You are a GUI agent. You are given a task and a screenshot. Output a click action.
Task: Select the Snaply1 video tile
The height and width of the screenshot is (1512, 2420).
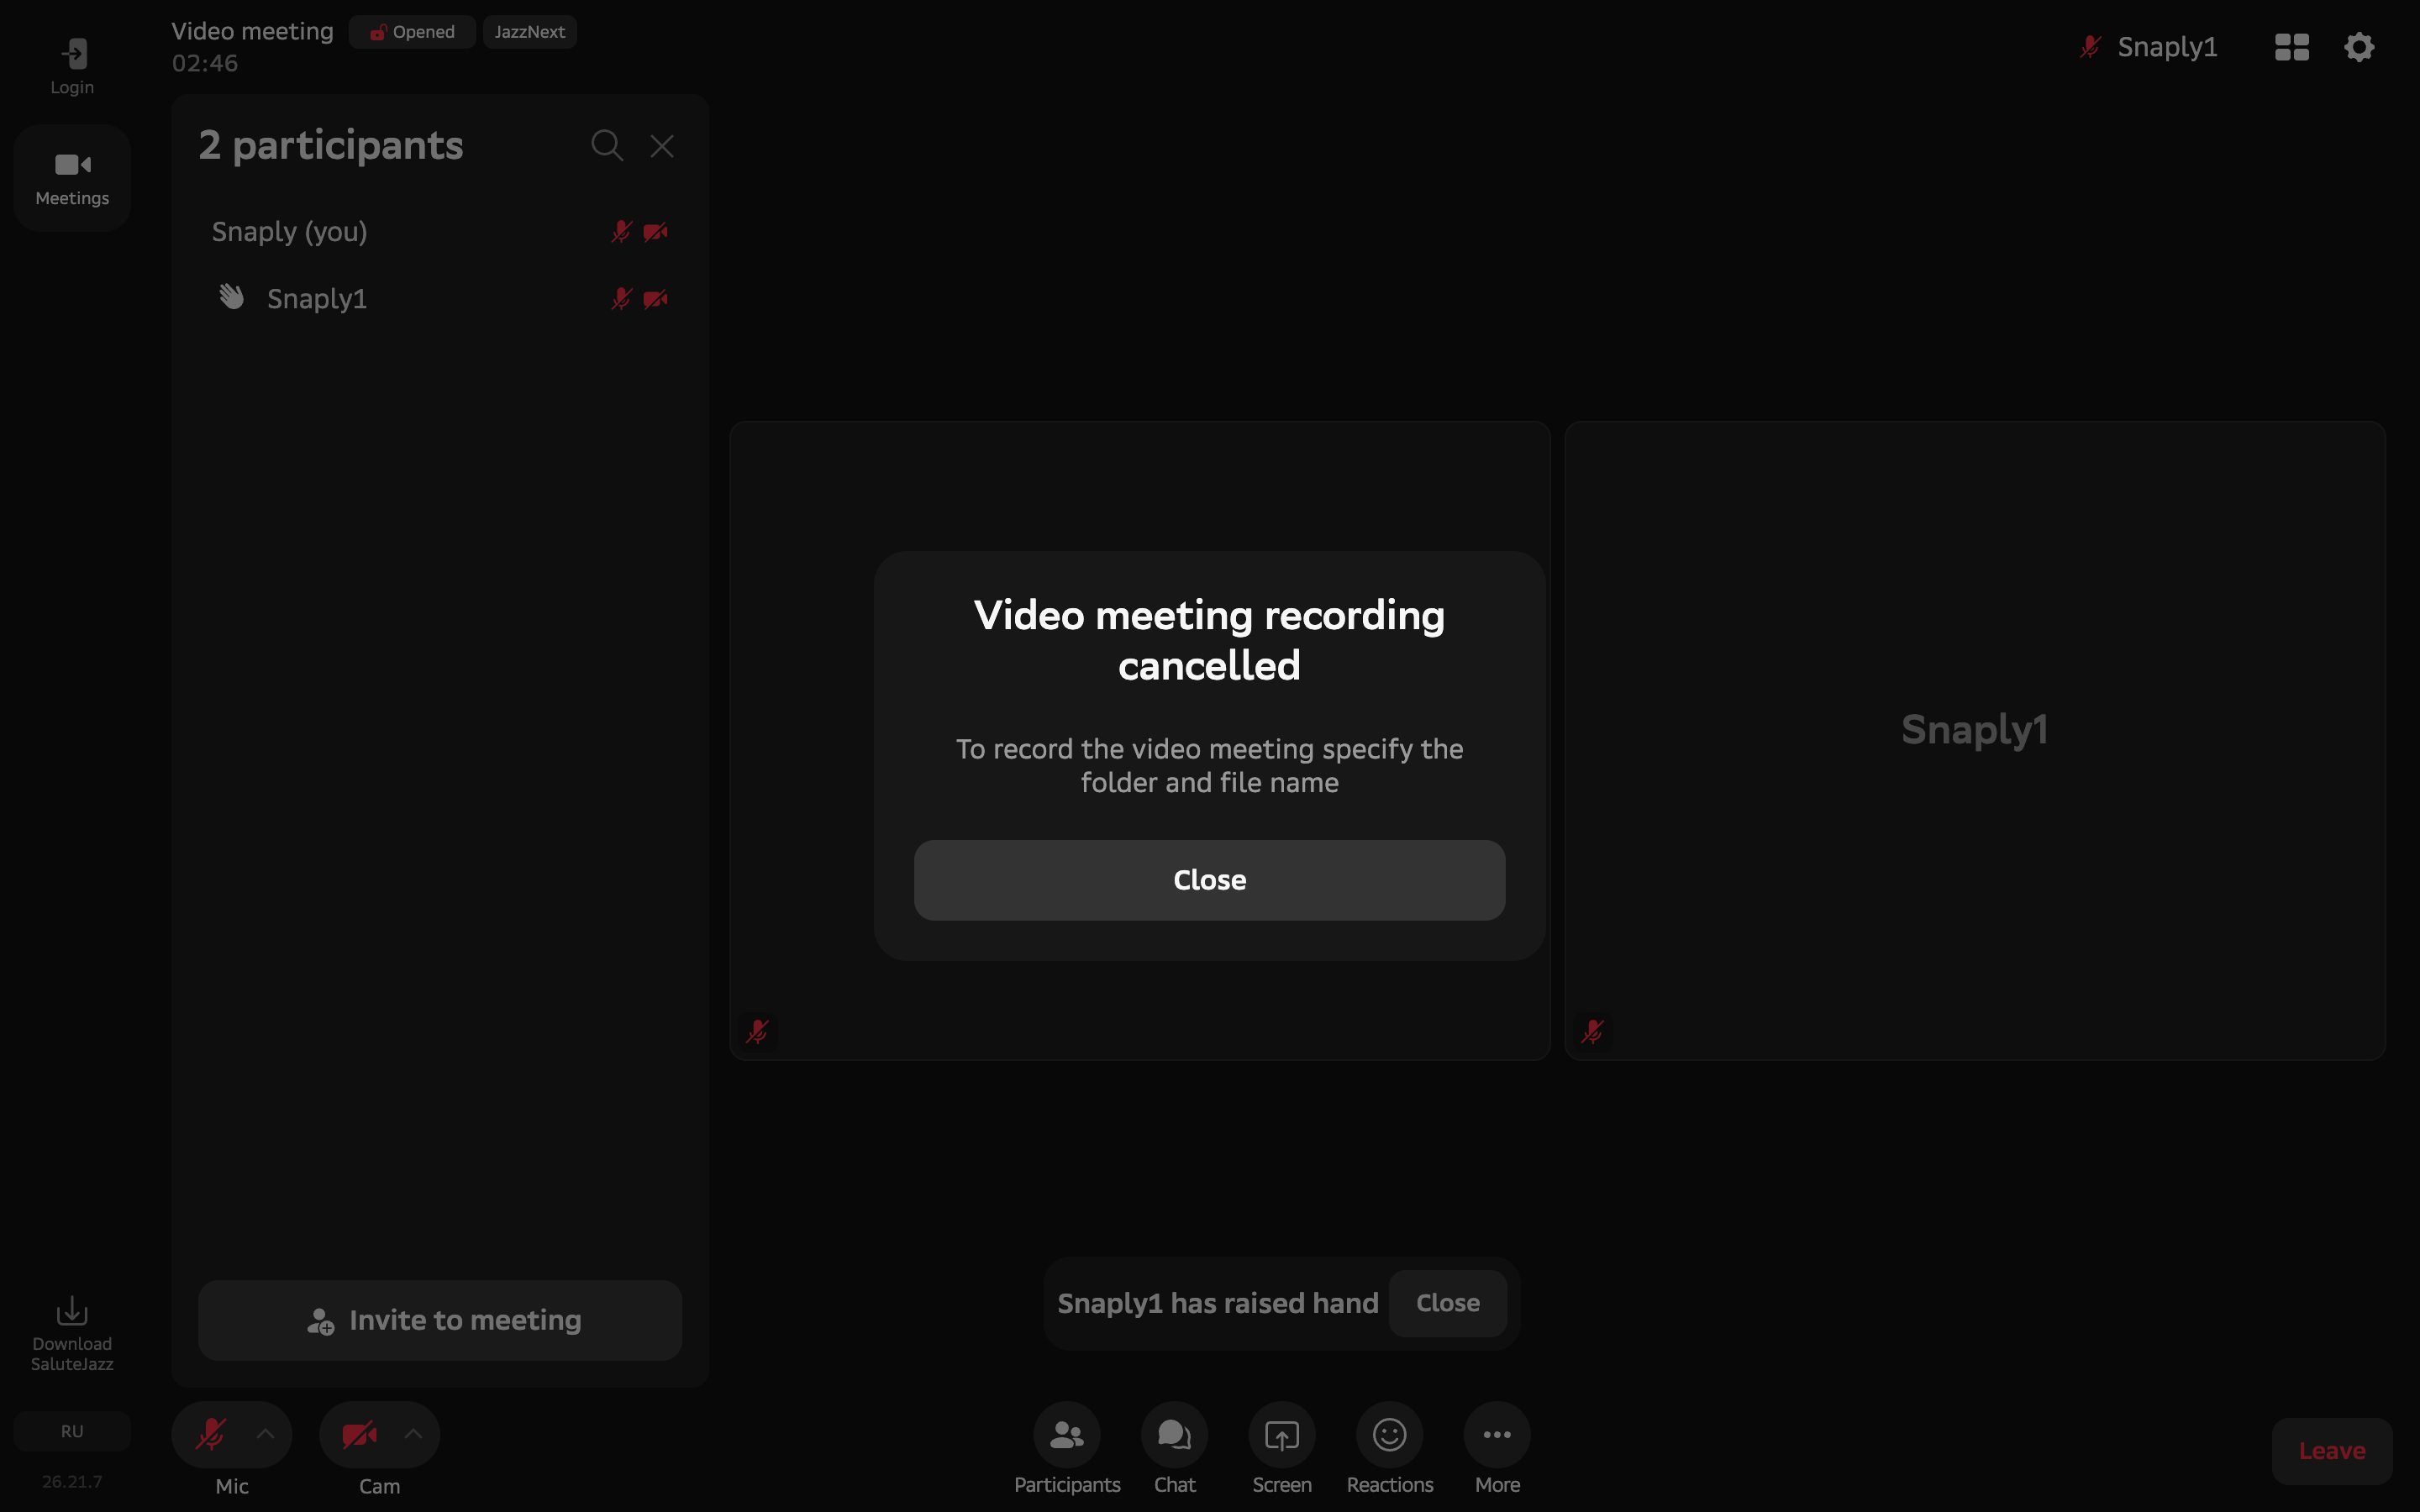click(1975, 740)
